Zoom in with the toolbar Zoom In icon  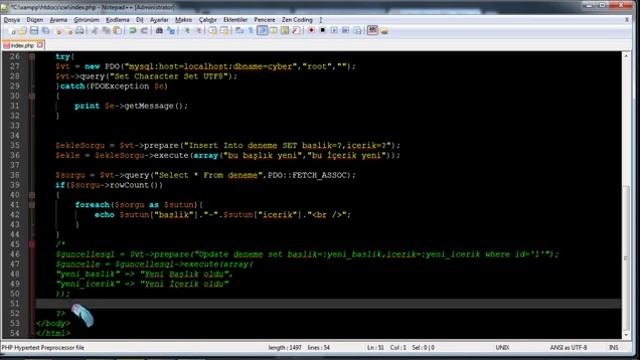(186, 31)
